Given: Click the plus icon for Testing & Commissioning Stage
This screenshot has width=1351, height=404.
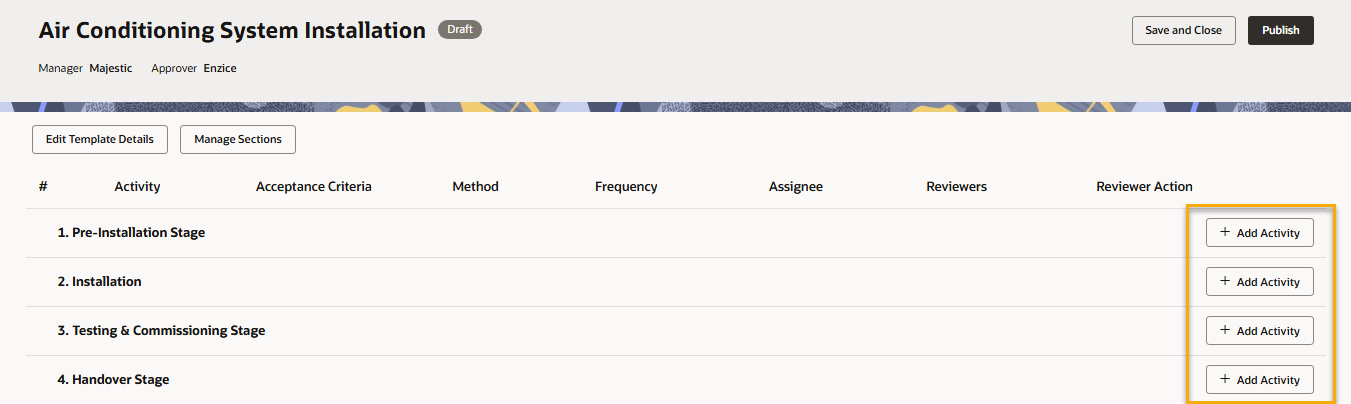Looking at the screenshot, I should click(x=1225, y=330).
